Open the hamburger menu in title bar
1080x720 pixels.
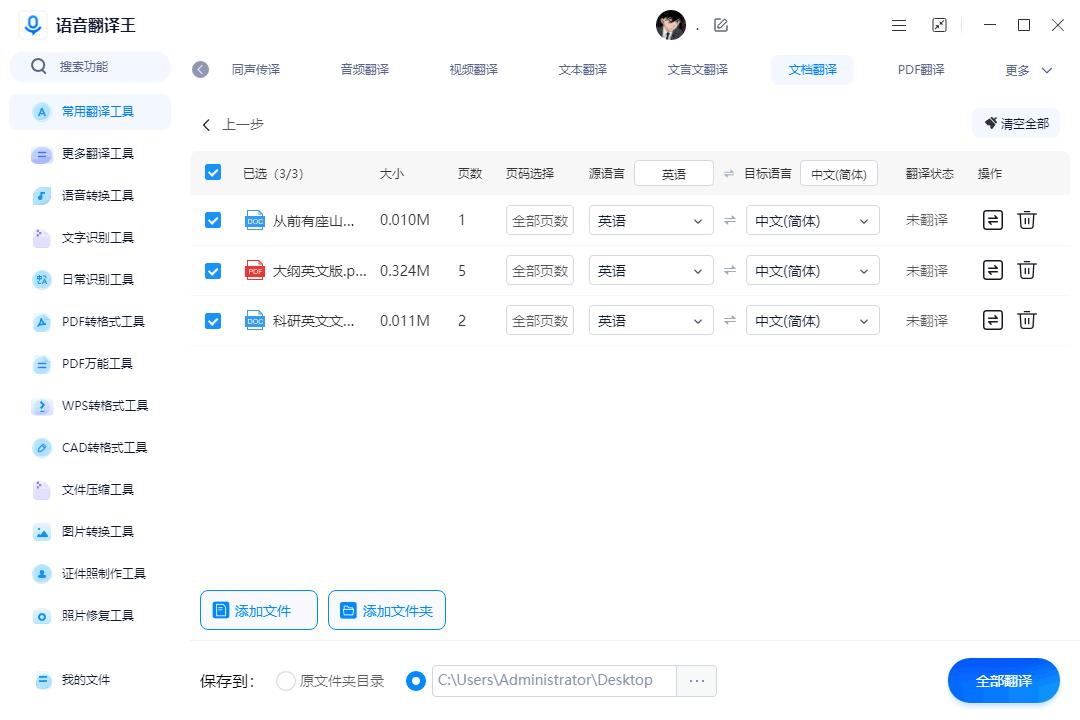pyautogui.click(x=899, y=25)
